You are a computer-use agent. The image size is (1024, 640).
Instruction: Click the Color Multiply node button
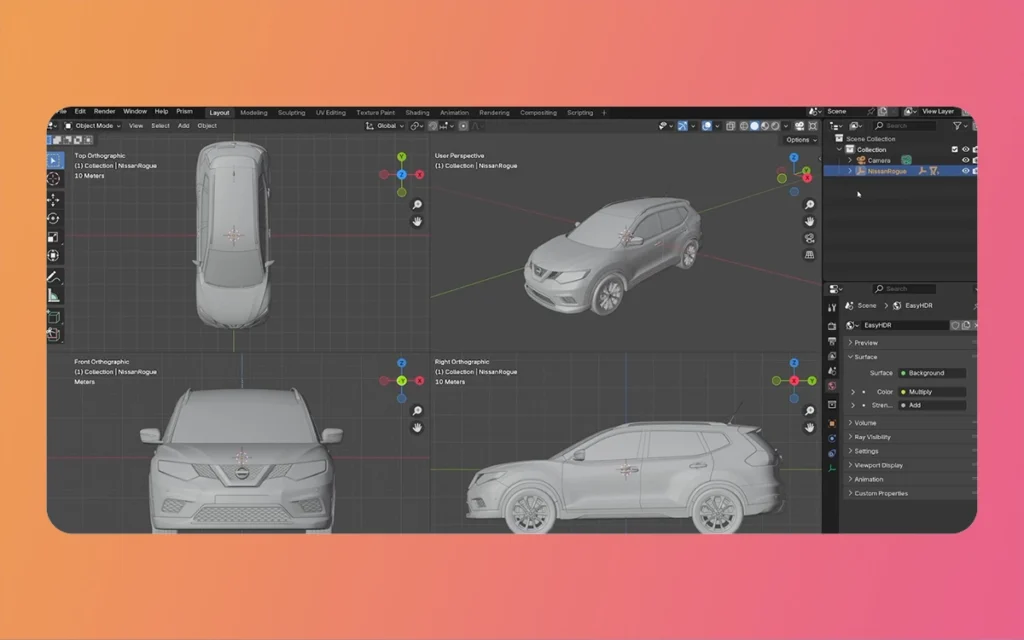(x=932, y=392)
